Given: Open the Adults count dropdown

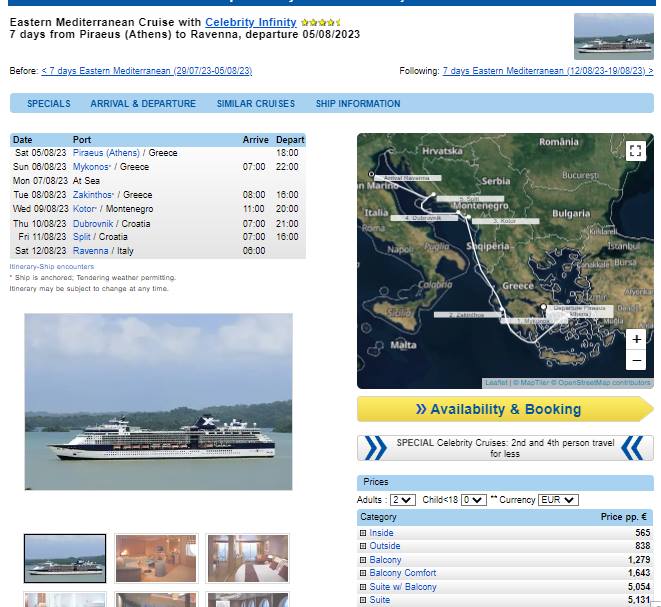Looking at the screenshot, I should (x=403, y=500).
